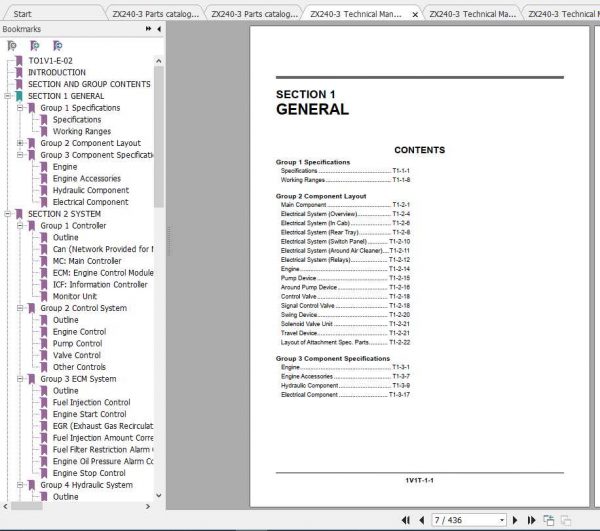Collapse bookmarks panel with left arrow
The height and width of the screenshot is (531, 600).
pos(159,29)
